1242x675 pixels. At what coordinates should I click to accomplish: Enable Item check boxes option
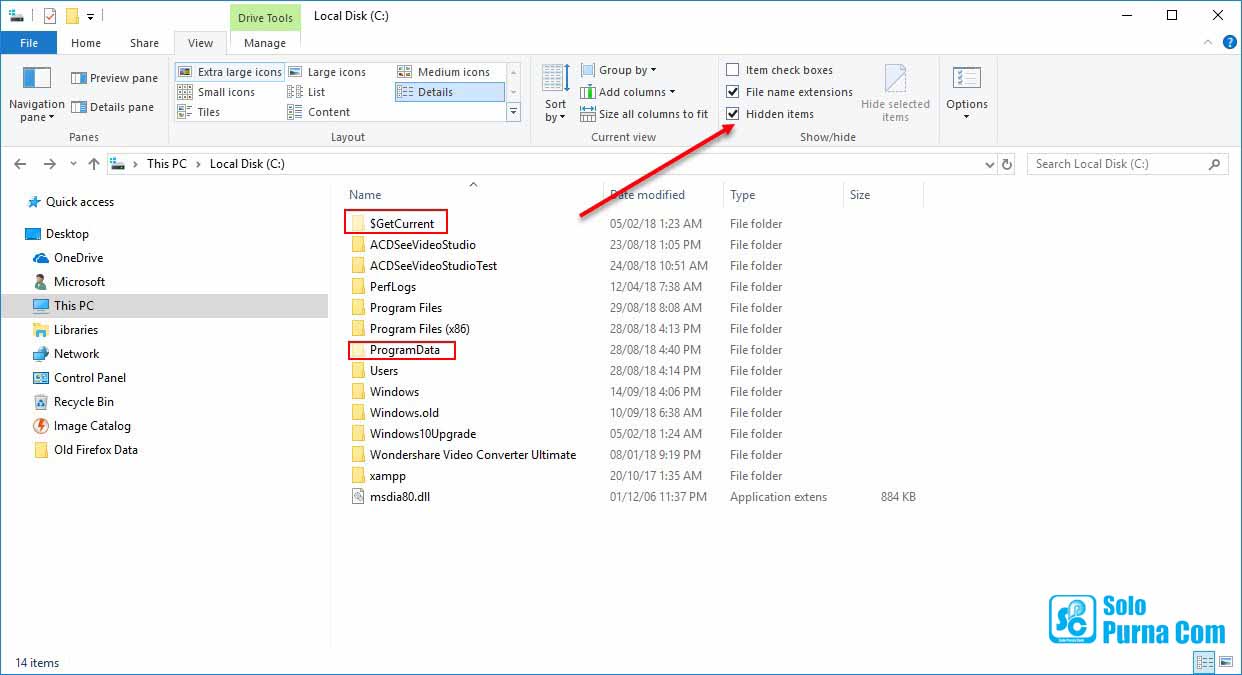coord(733,70)
